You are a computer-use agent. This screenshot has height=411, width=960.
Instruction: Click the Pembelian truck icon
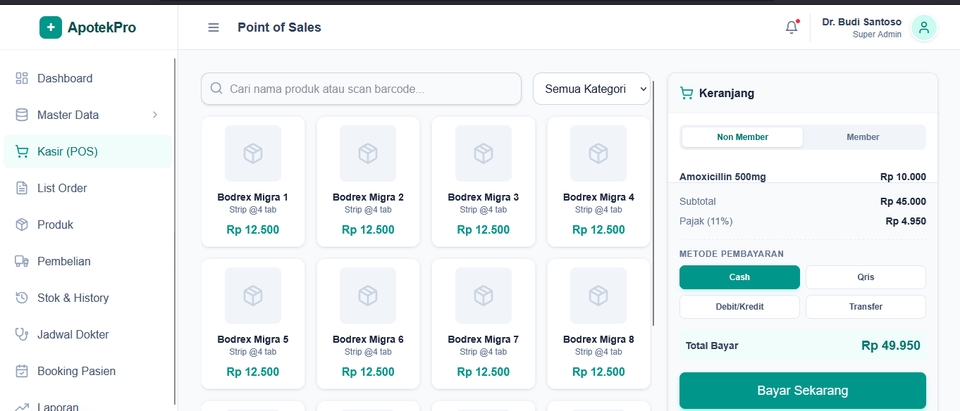(22, 262)
